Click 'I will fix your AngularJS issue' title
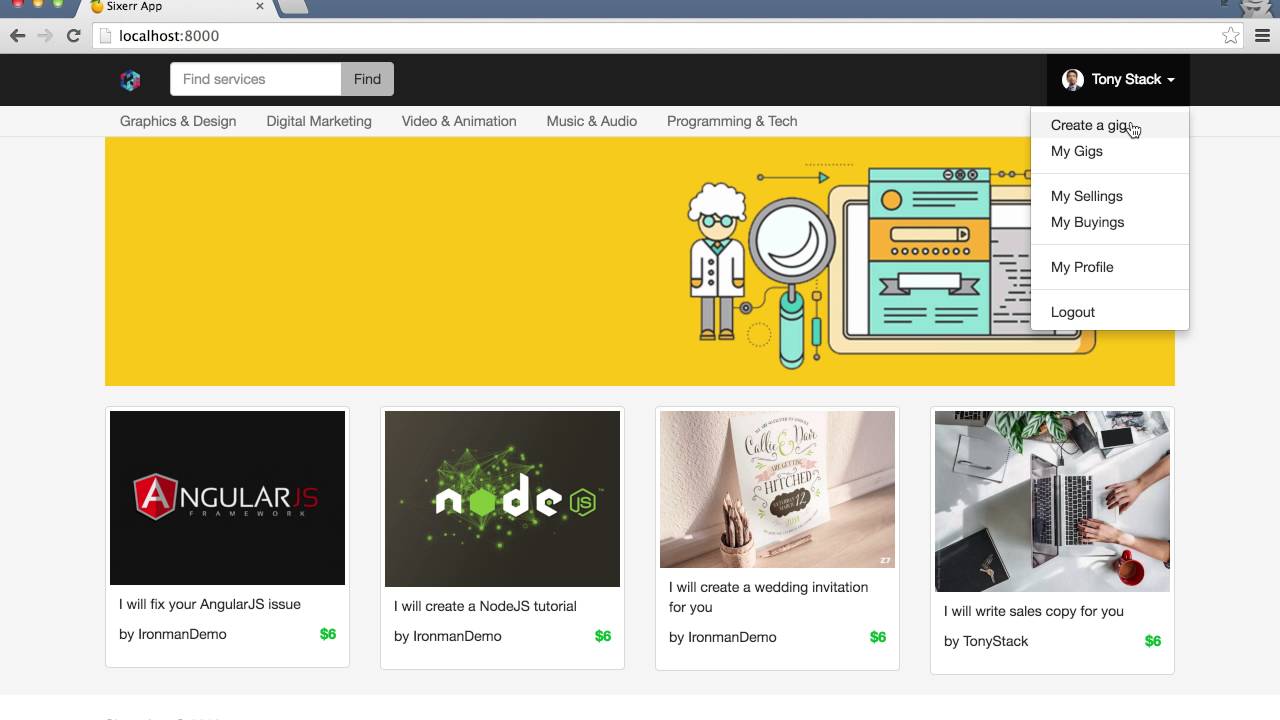Viewport: 1280px width, 720px height. 210,605
